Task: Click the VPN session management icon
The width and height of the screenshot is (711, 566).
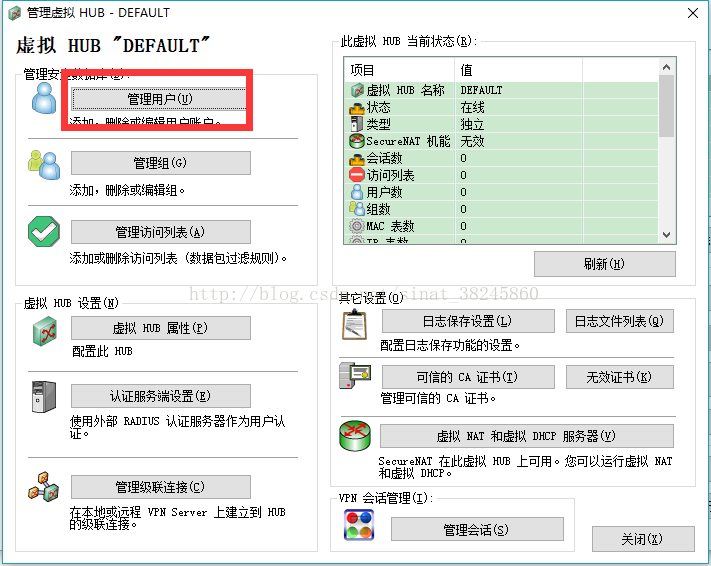Action: tap(358, 526)
